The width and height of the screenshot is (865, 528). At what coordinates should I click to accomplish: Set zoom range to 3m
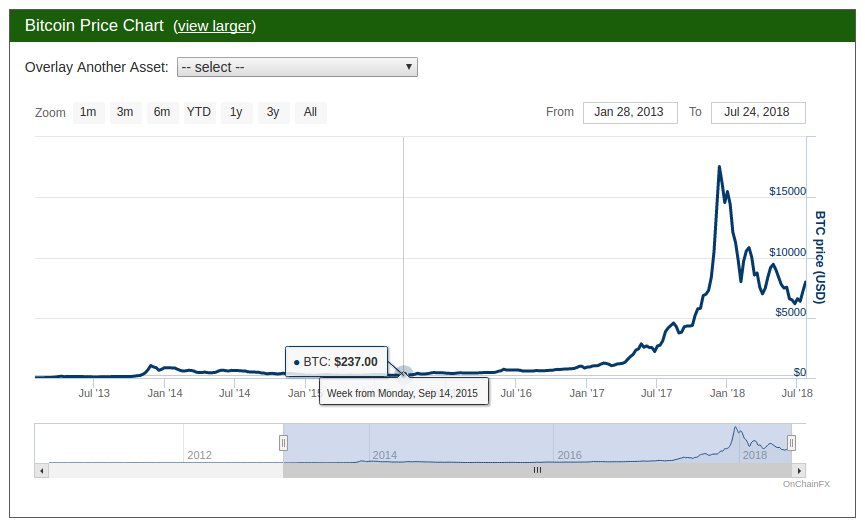[x=125, y=112]
